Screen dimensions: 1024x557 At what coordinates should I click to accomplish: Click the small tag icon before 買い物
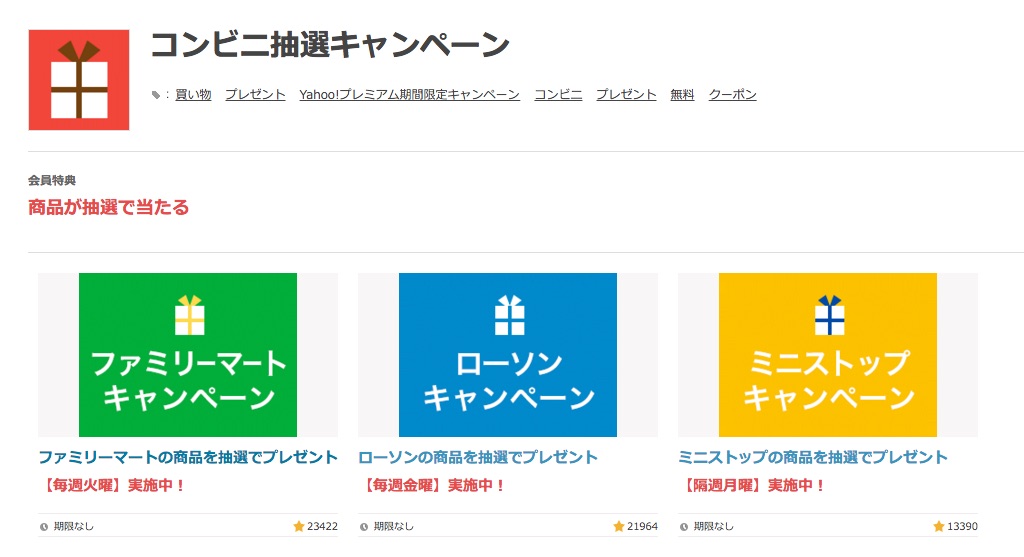point(155,95)
